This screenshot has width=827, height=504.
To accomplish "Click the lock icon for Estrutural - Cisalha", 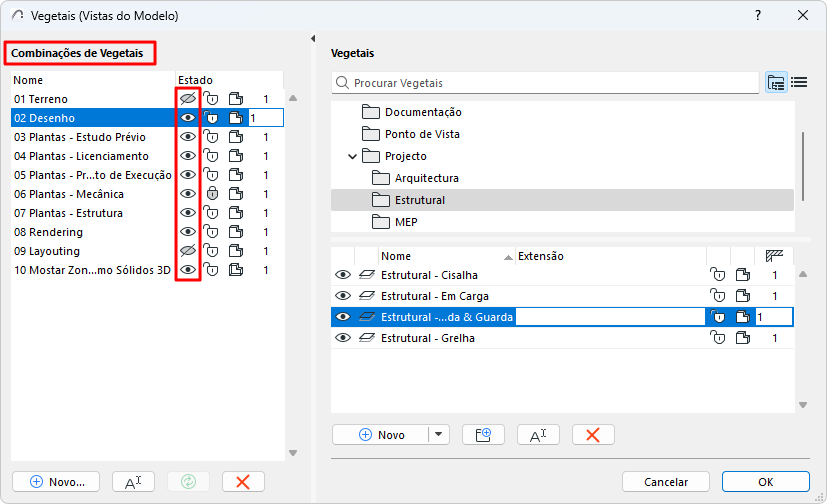I will pos(716,275).
